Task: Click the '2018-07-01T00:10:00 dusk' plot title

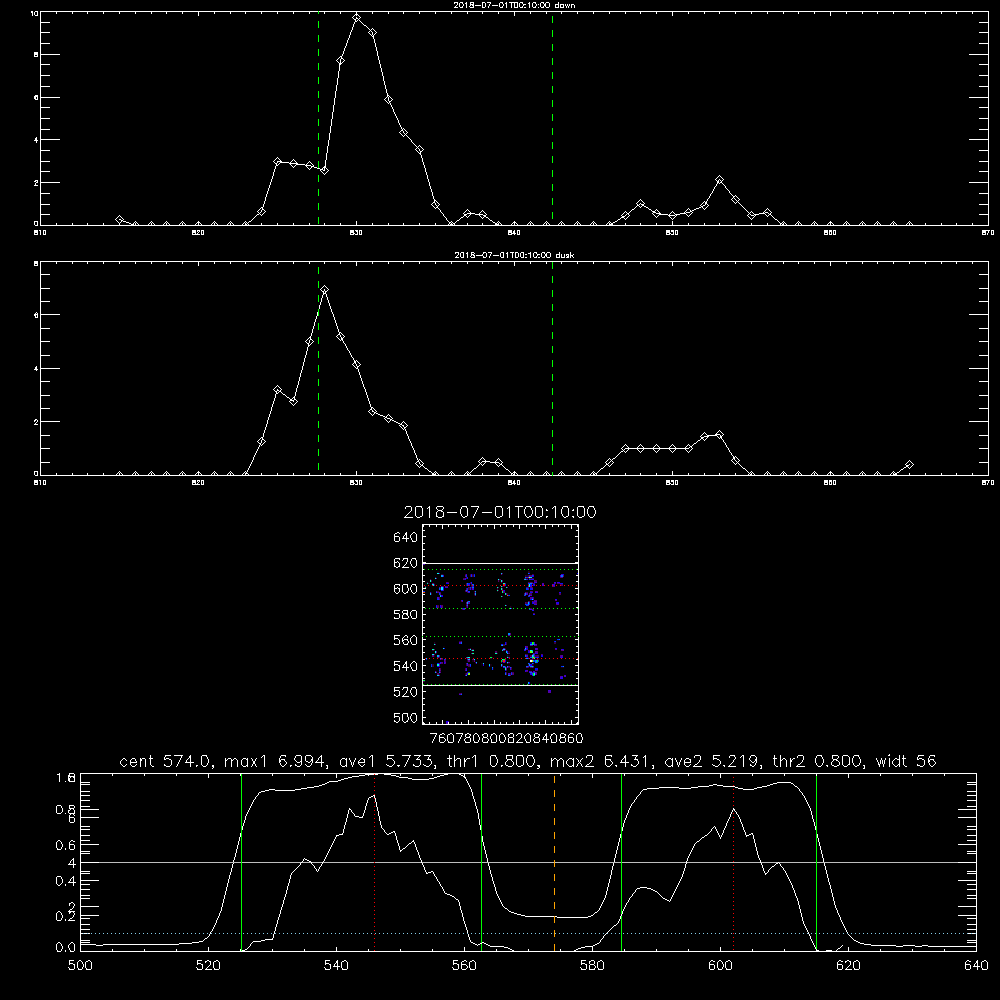Action: [x=514, y=255]
